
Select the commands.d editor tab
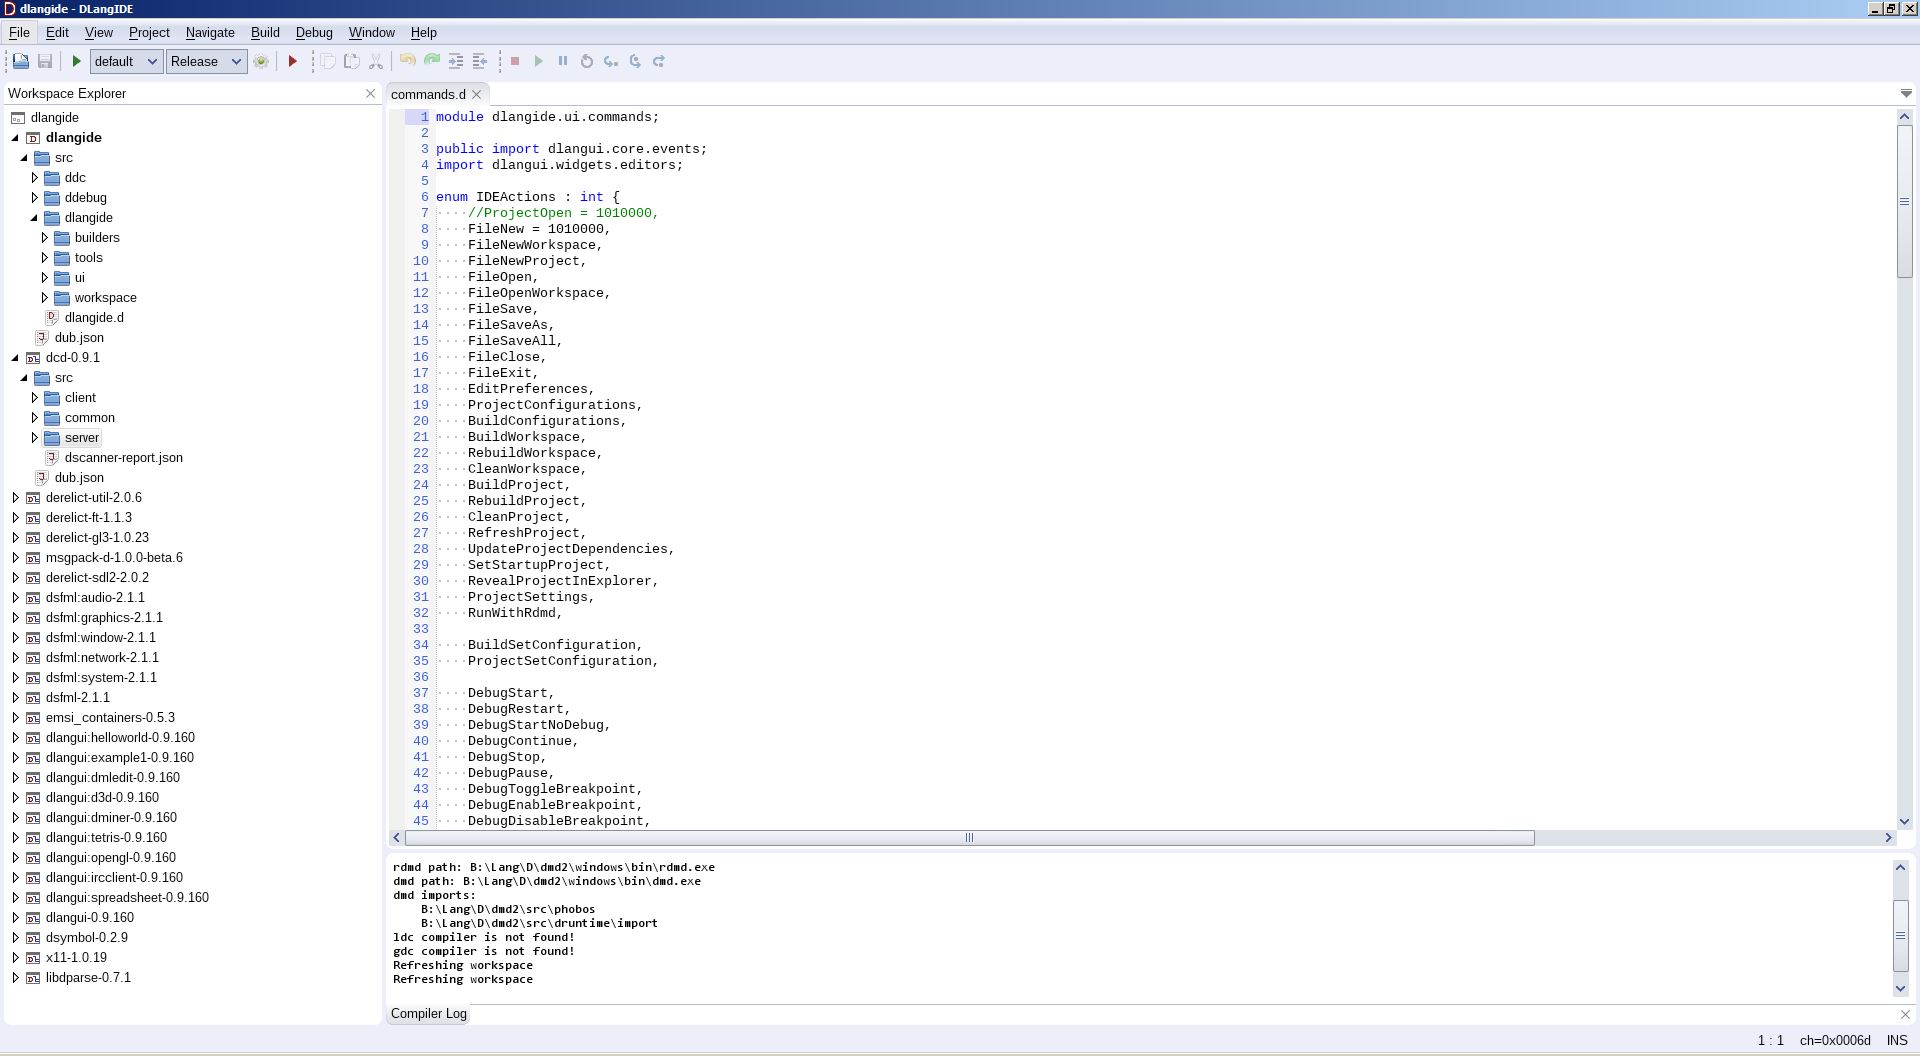(x=428, y=94)
